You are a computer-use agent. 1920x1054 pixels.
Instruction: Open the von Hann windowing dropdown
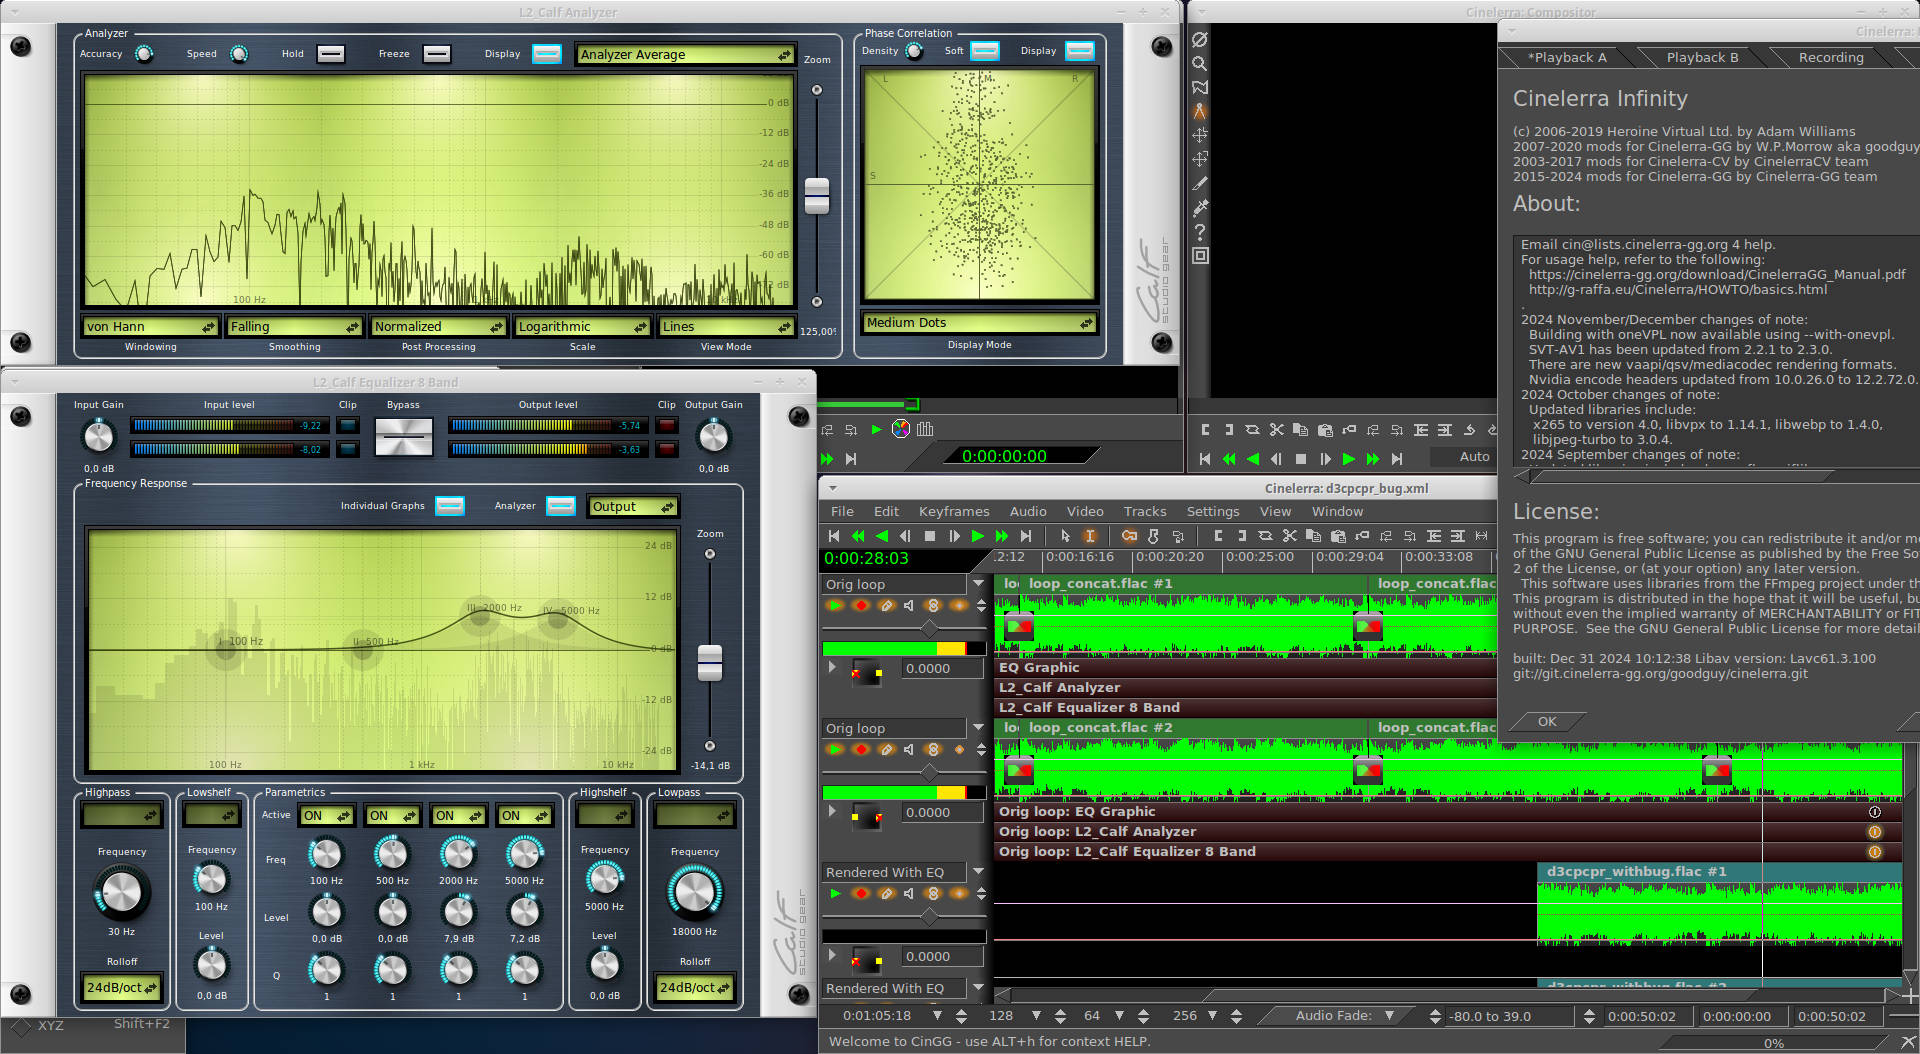coord(150,327)
